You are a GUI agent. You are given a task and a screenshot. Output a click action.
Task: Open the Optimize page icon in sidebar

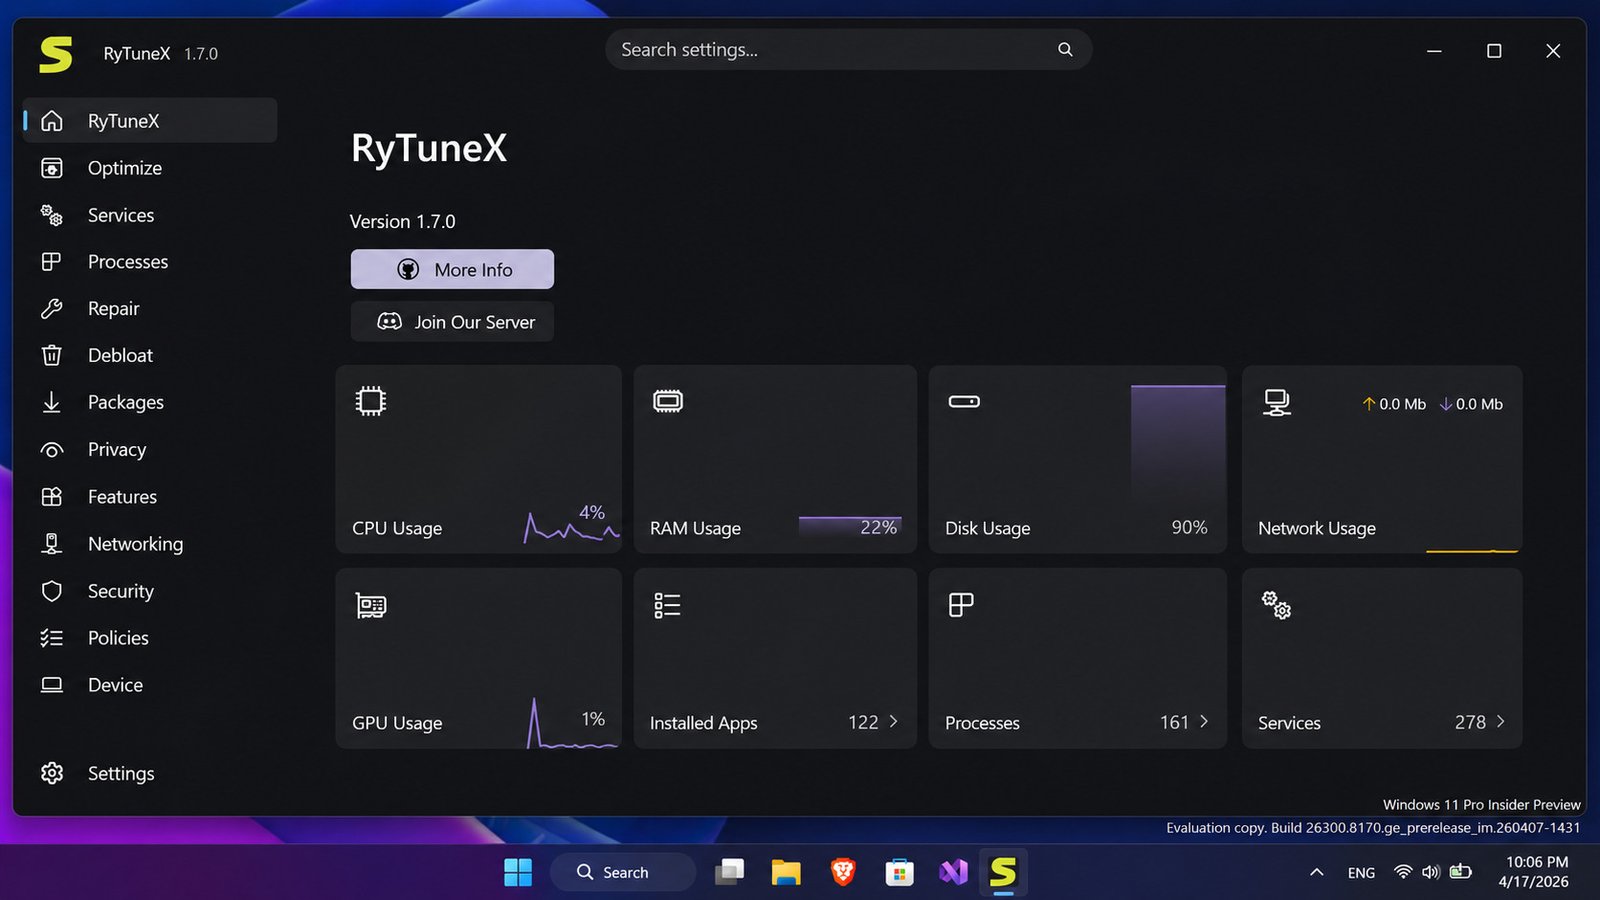[52, 168]
